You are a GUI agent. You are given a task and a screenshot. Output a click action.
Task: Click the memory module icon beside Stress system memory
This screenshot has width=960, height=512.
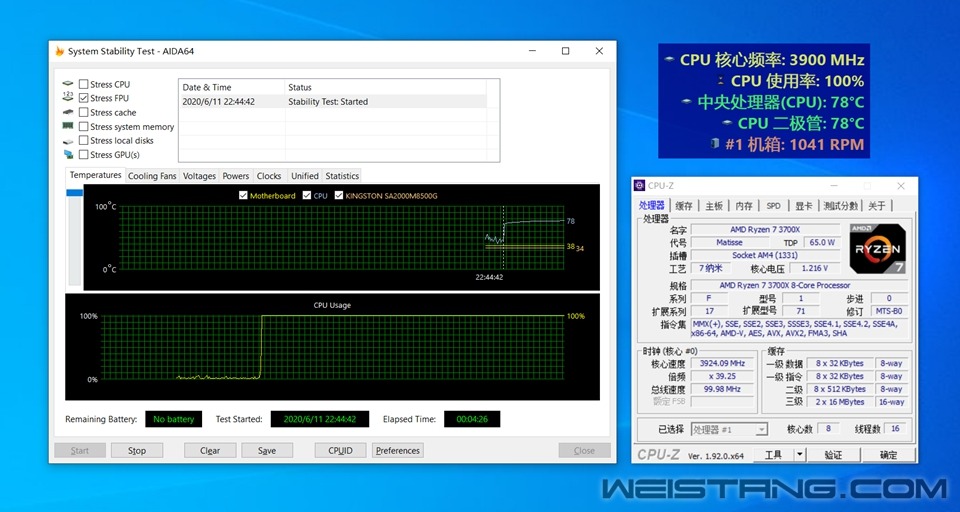[x=68, y=126]
